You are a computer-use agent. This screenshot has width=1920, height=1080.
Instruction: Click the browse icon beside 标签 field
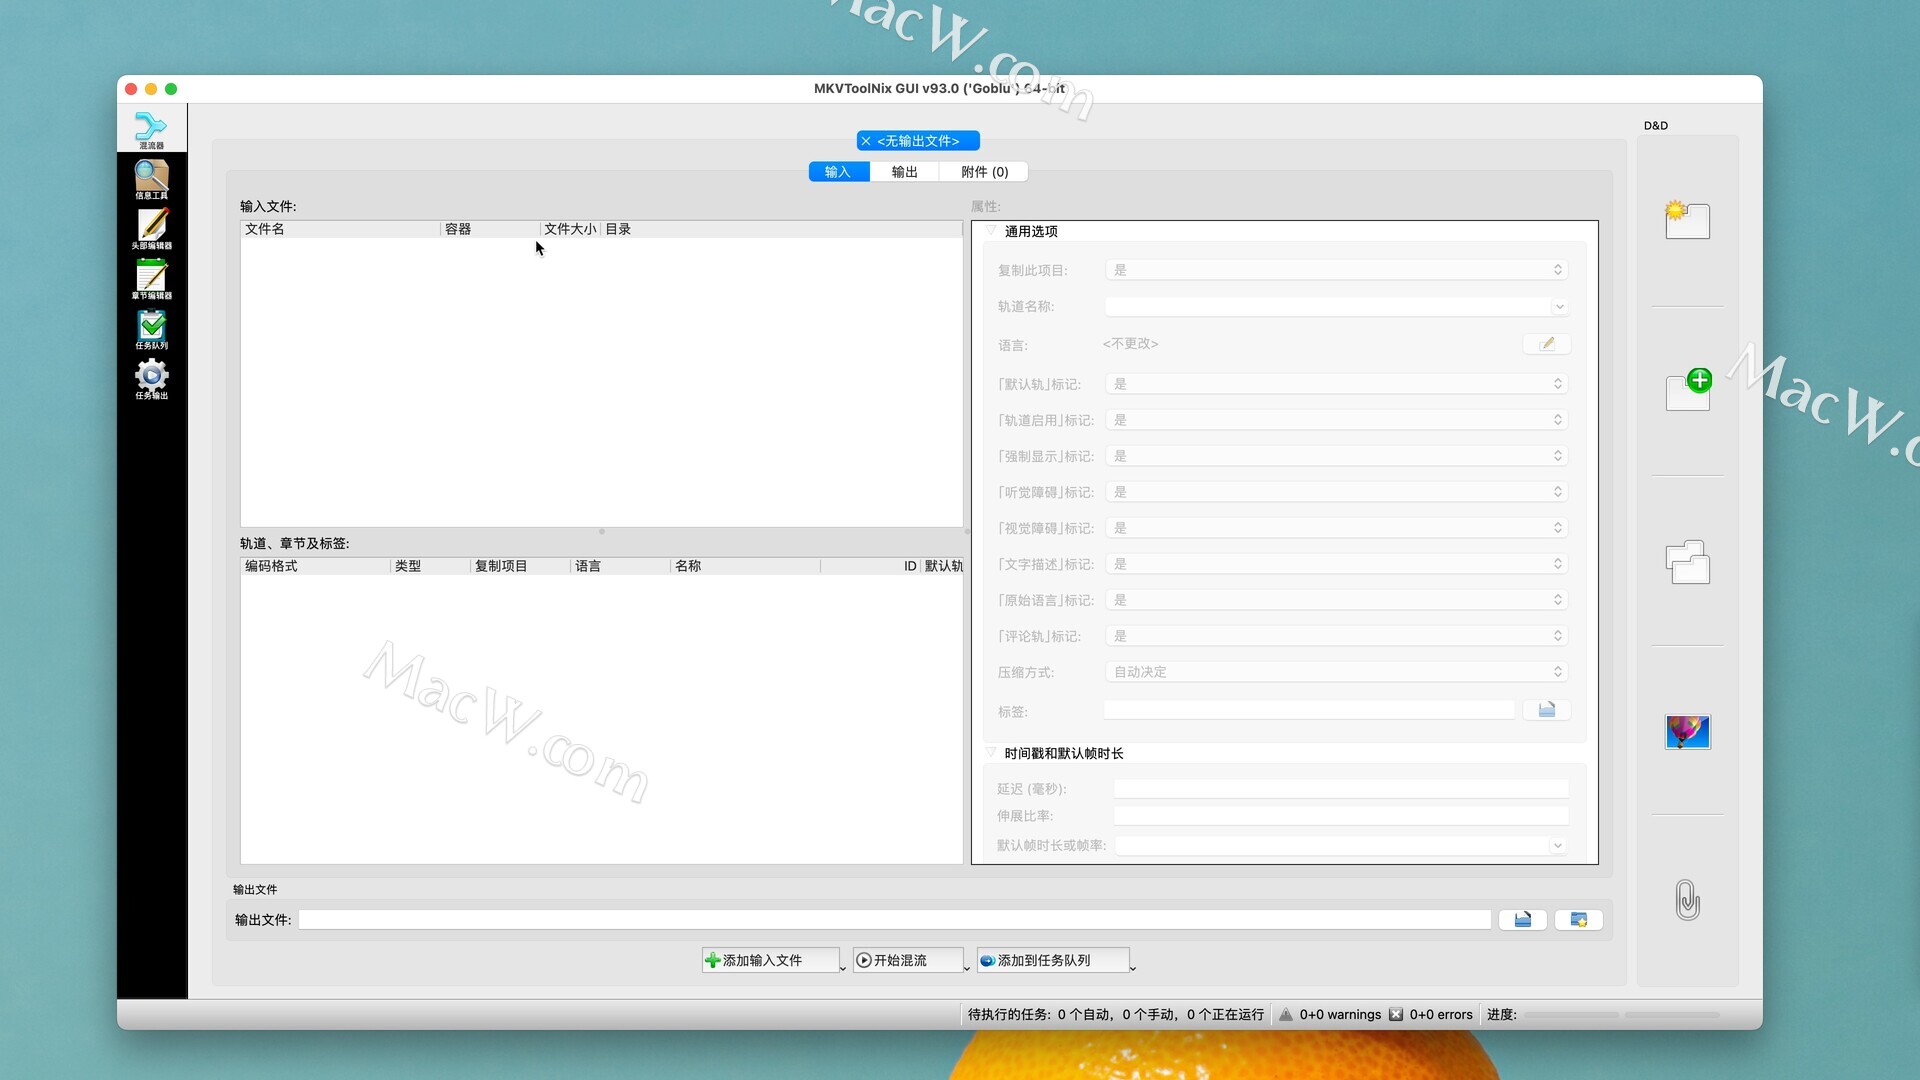(x=1546, y=710)
